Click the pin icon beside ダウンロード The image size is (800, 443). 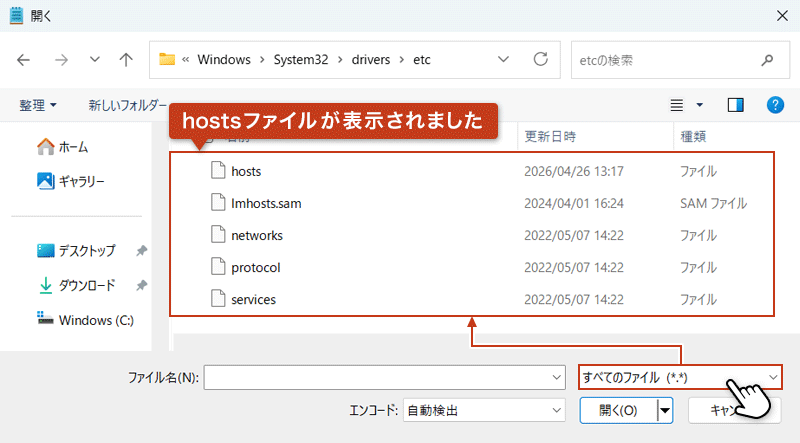click(x=141, y=285)
